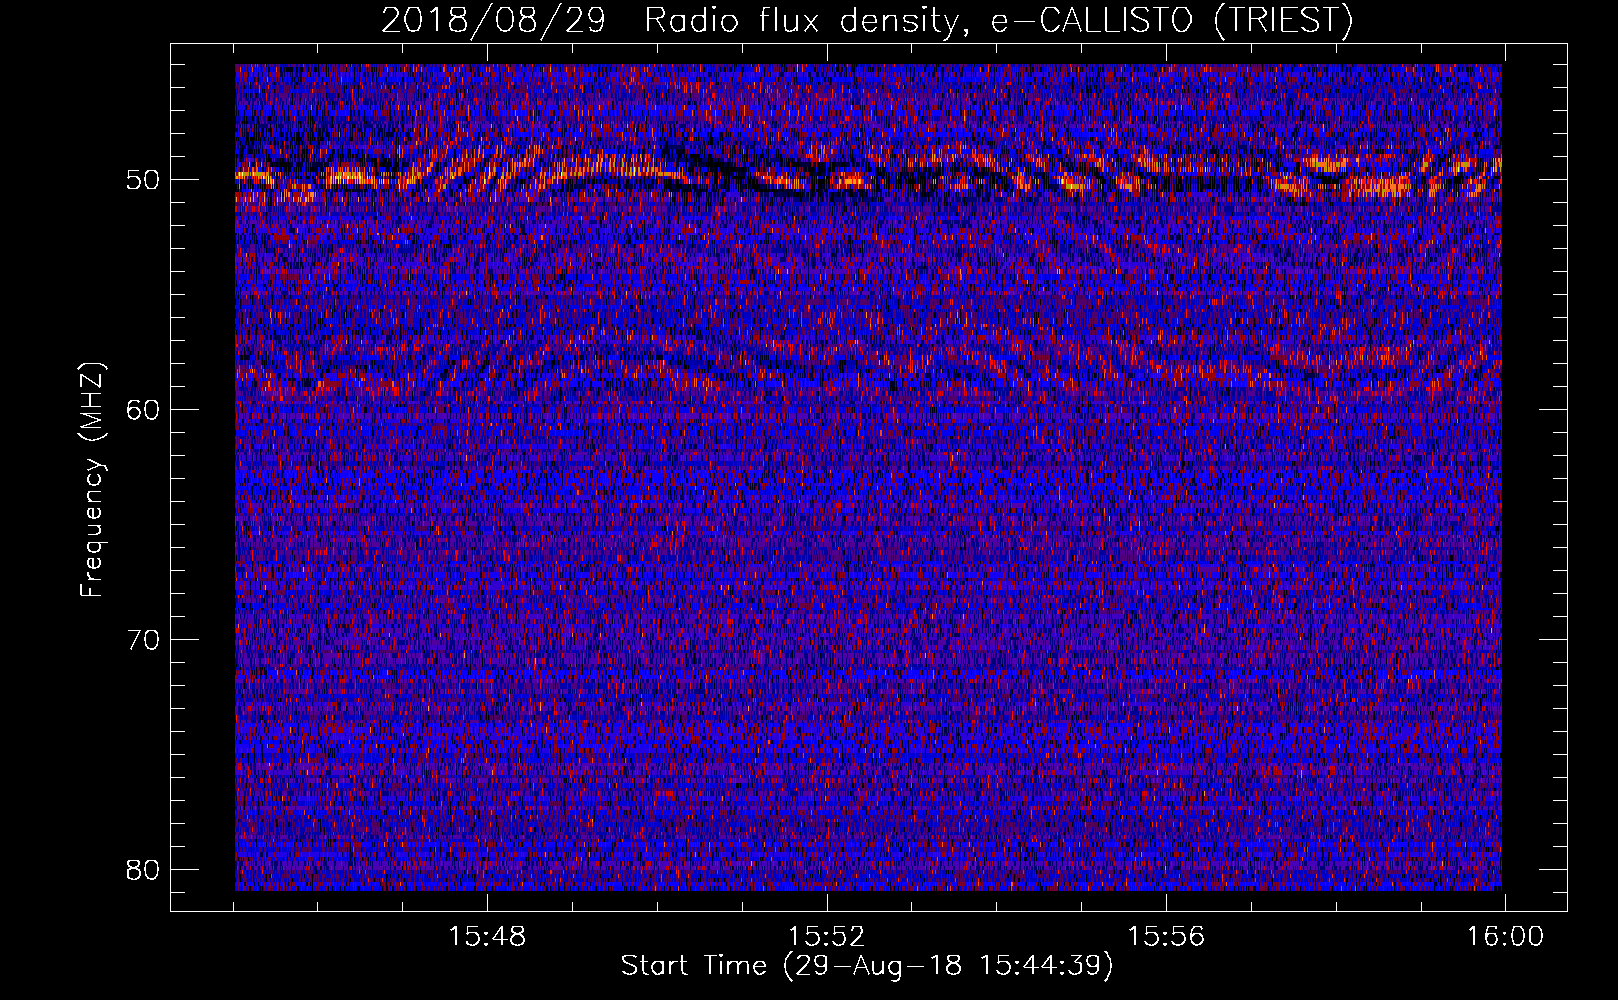The height and width of the screenshot is (1000, 1618).
Task: Click the 60 frequency tick label
Action: tap(144, 410)
